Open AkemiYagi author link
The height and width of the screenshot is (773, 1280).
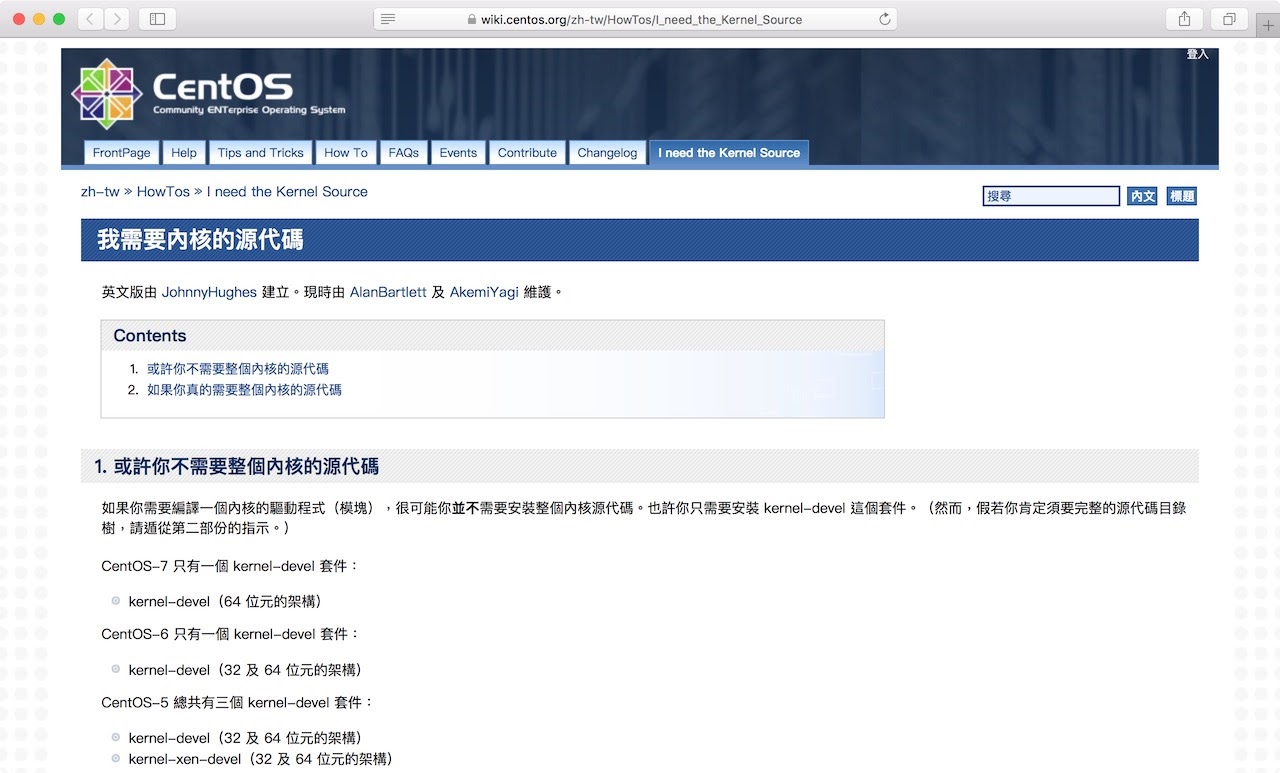[x=484, y=293]
